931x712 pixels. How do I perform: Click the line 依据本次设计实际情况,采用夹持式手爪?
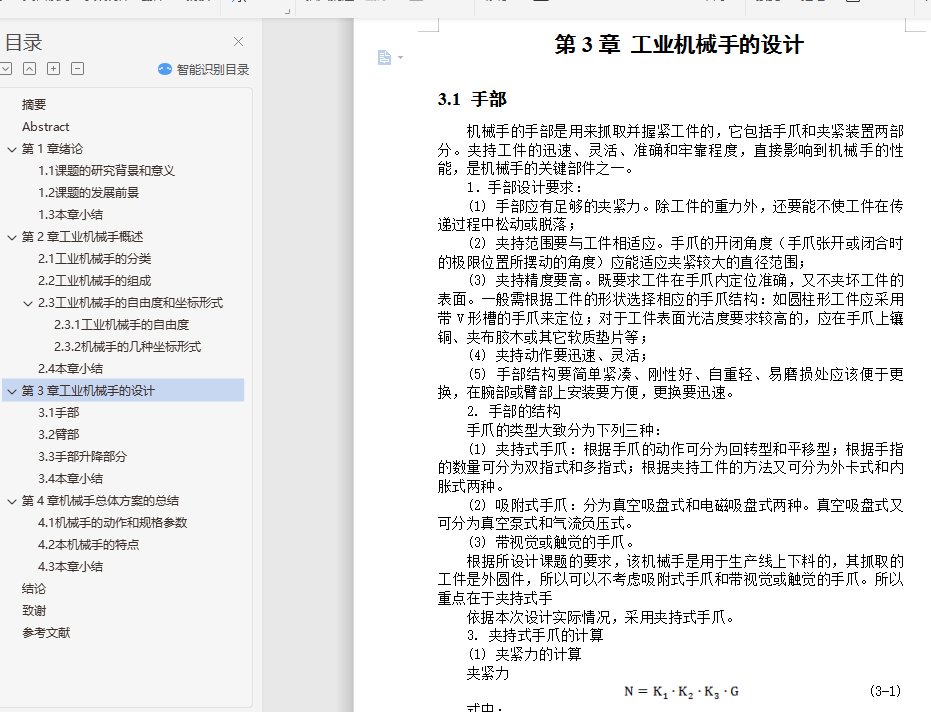(x=602, y=617)
